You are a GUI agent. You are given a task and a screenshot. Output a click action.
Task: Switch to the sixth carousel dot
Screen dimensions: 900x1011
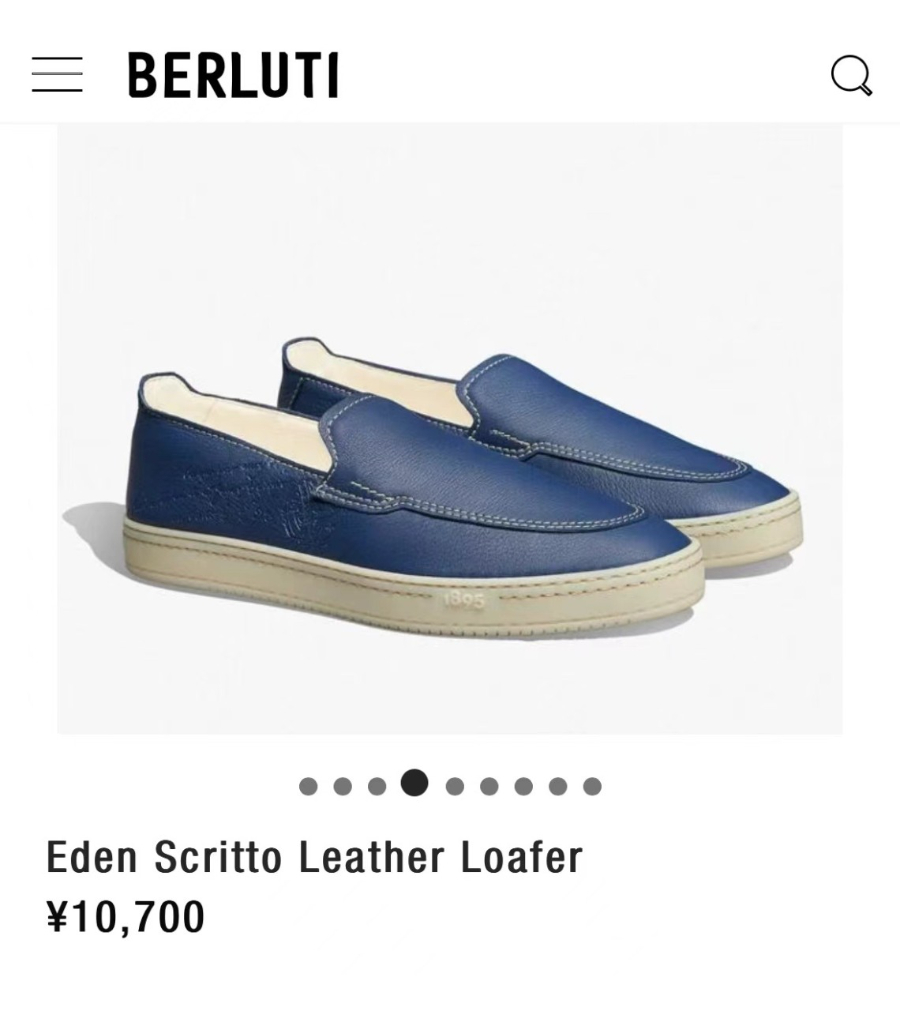pos(489,786)
